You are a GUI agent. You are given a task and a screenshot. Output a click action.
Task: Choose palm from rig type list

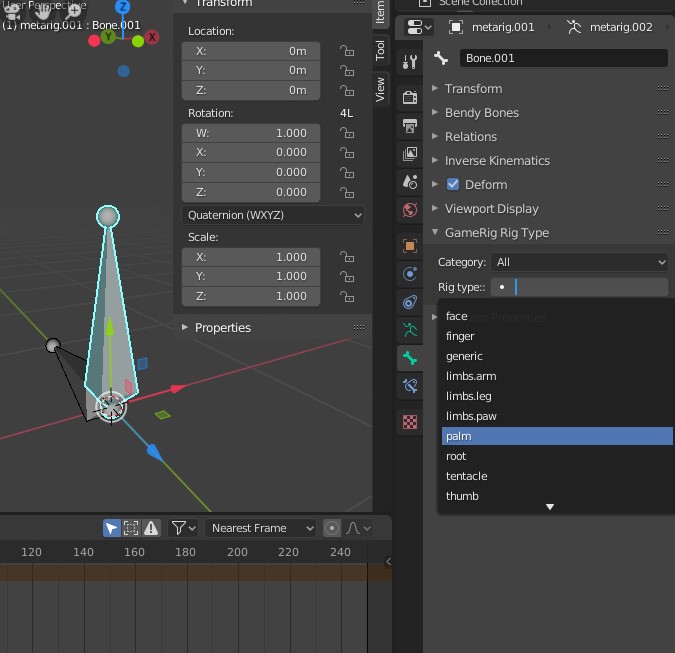point(557,436)
